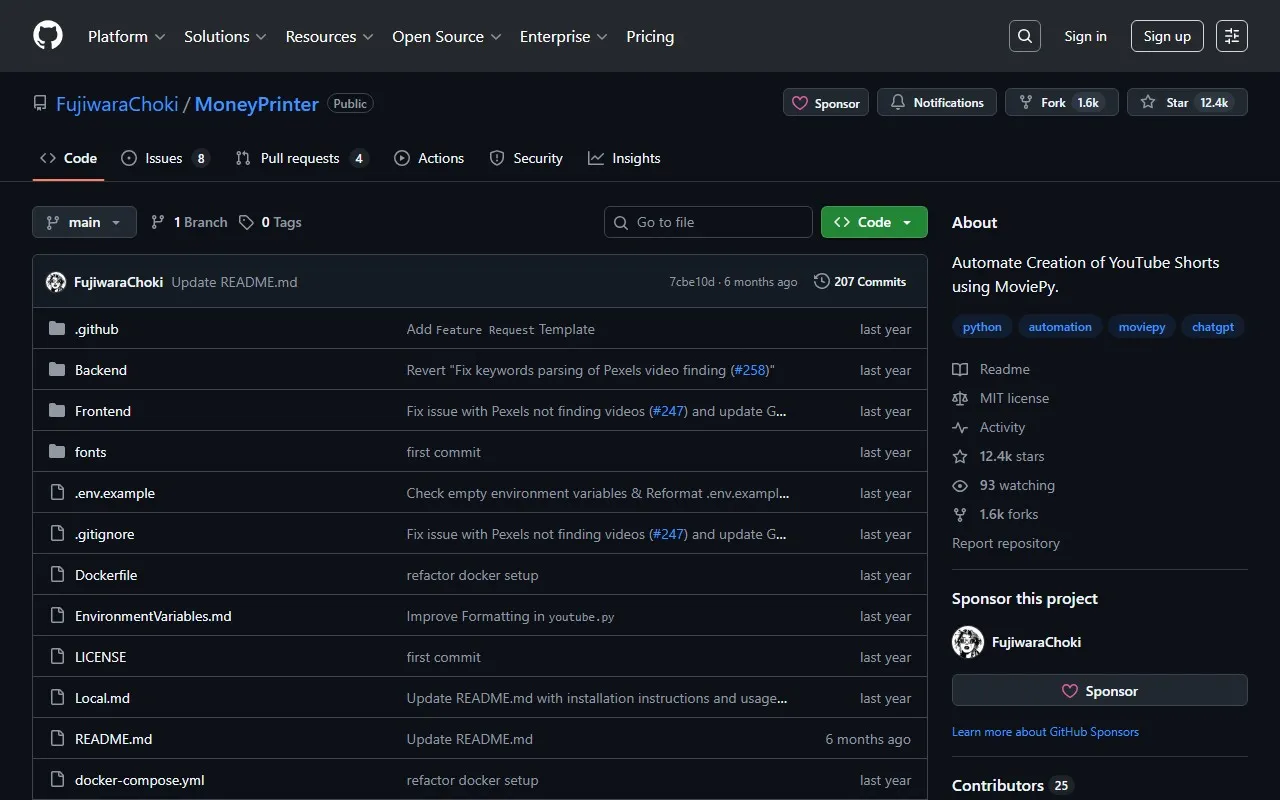Expand the green Code dropdown

pyautogui.click(x=874, y=222)
